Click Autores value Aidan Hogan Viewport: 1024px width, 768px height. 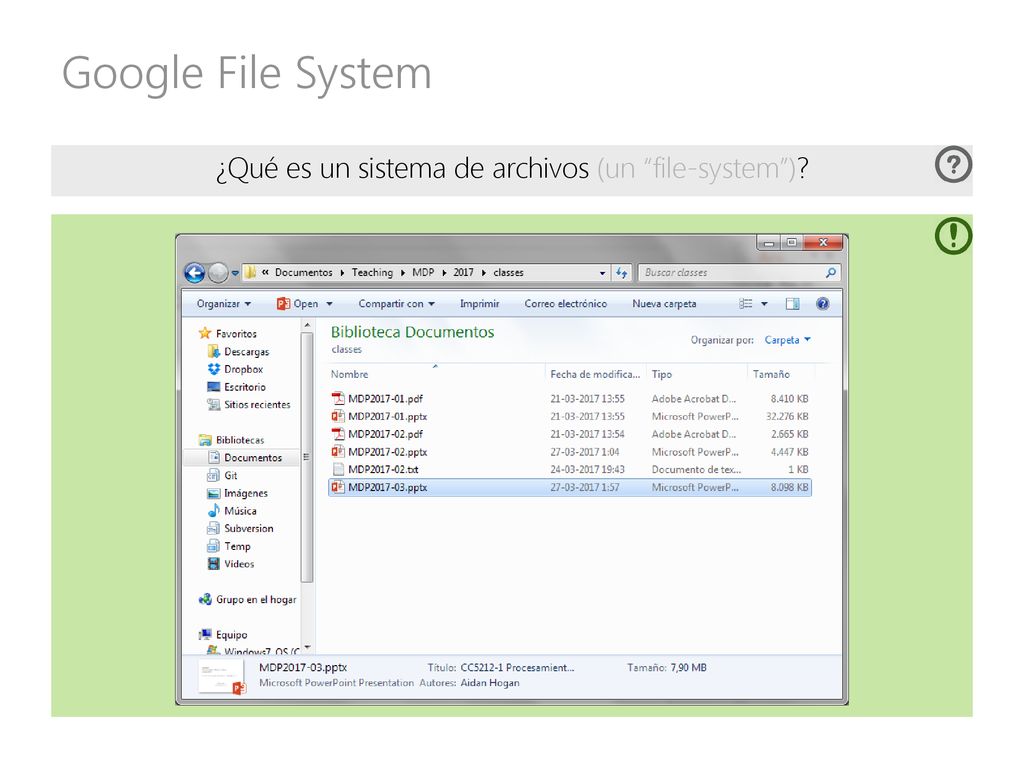pos(490,682)
